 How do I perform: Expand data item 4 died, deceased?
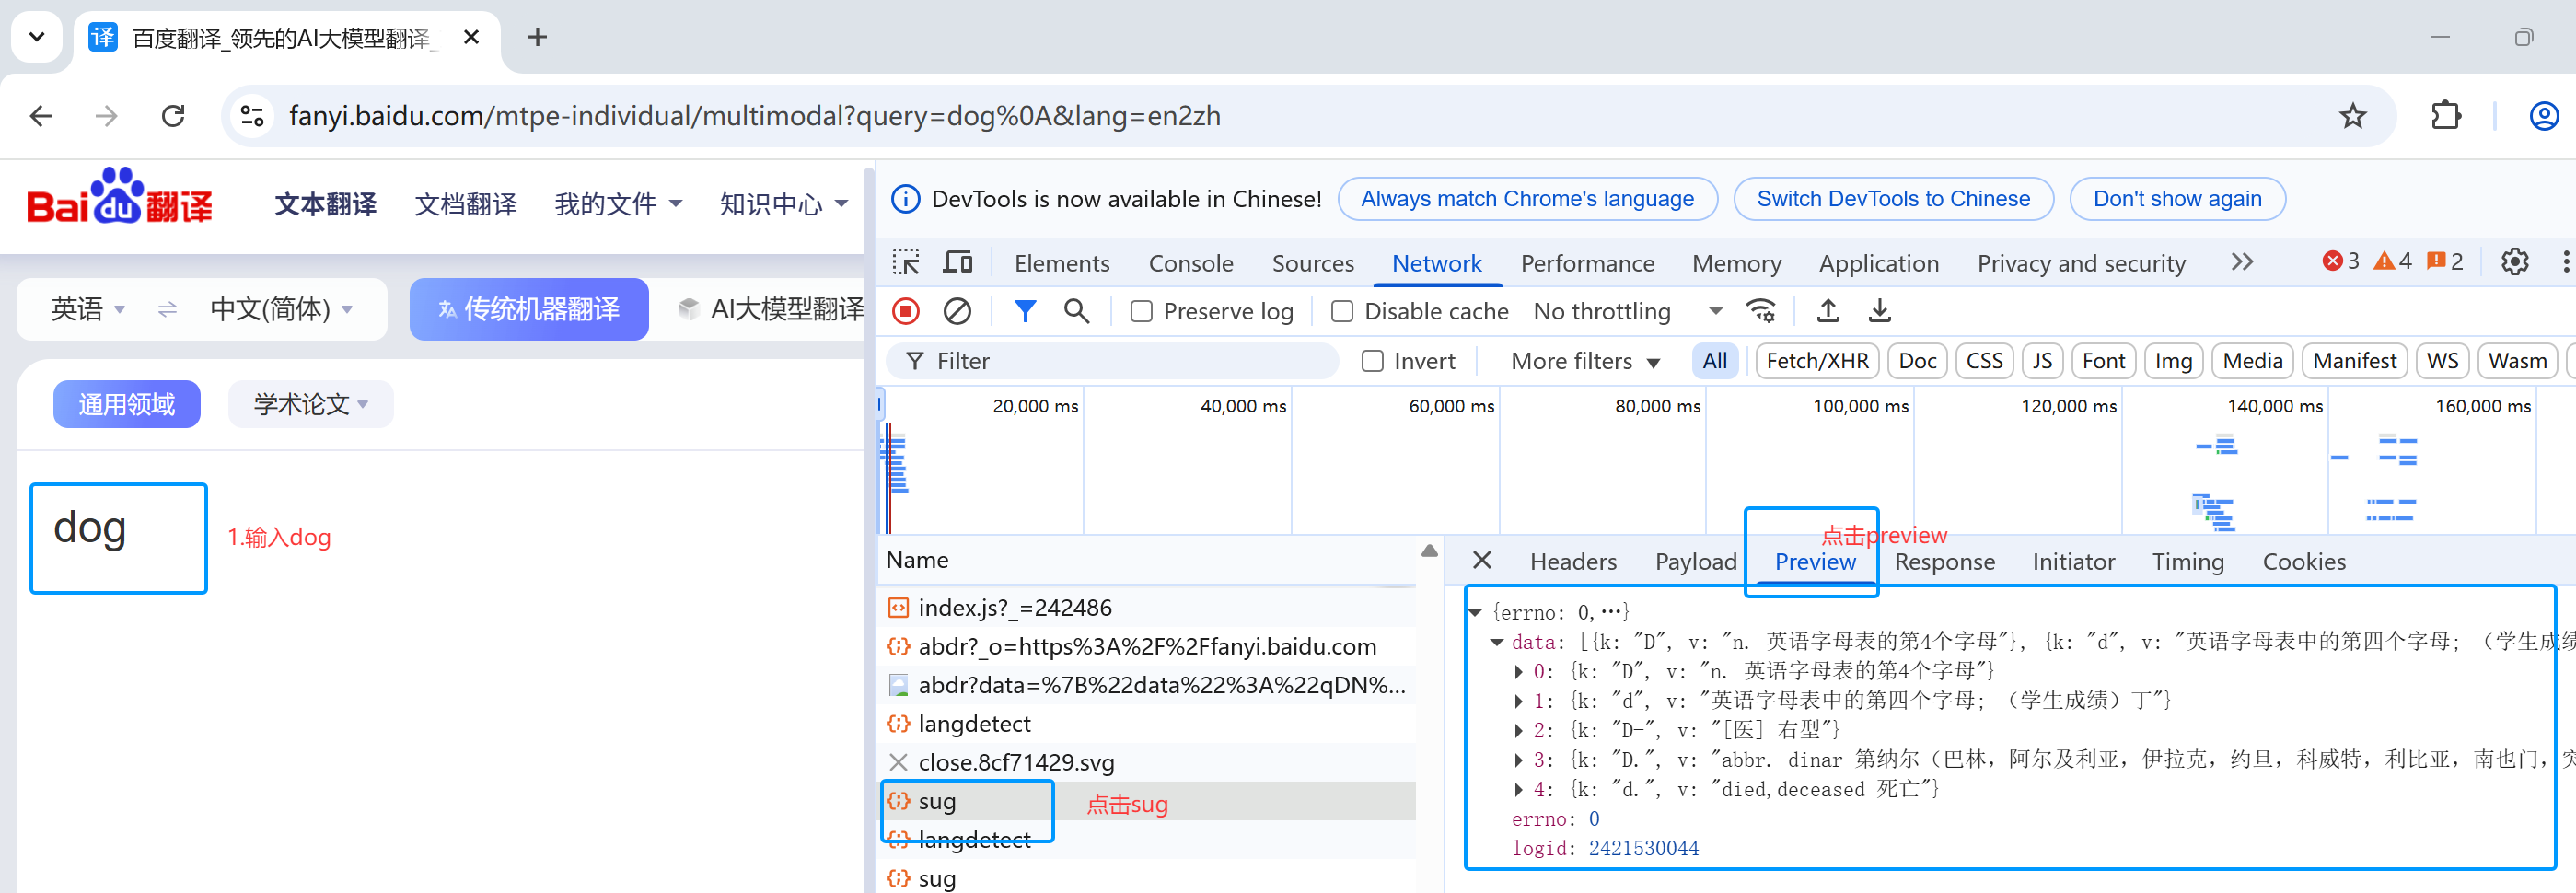tap(1519, 789)
